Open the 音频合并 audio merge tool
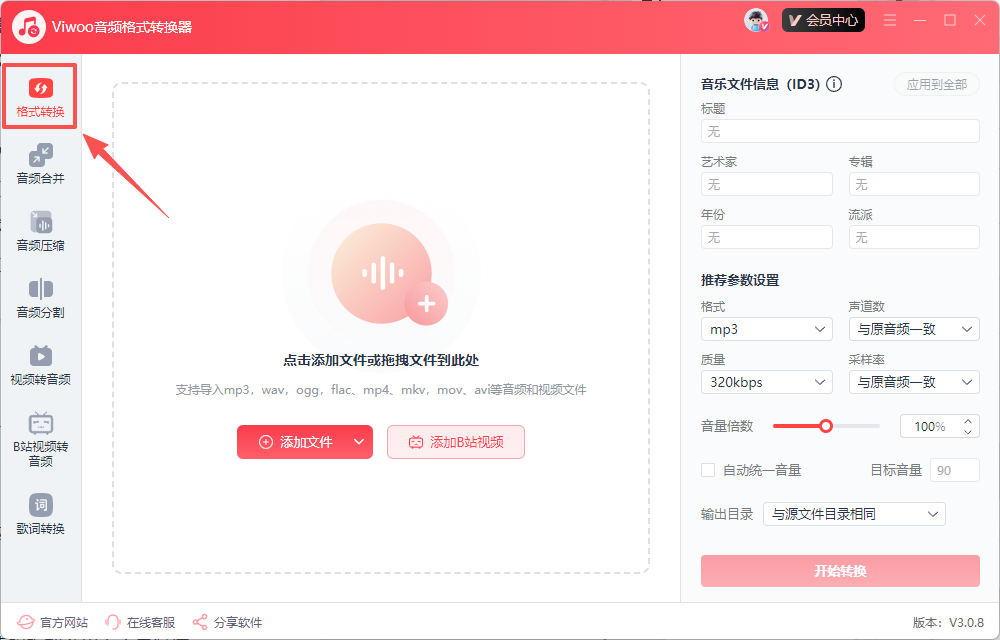 coord(39,163)
